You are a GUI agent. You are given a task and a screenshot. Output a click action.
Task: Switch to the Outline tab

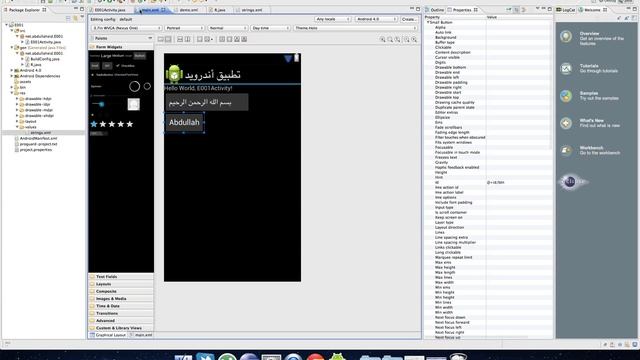[435, 10]
